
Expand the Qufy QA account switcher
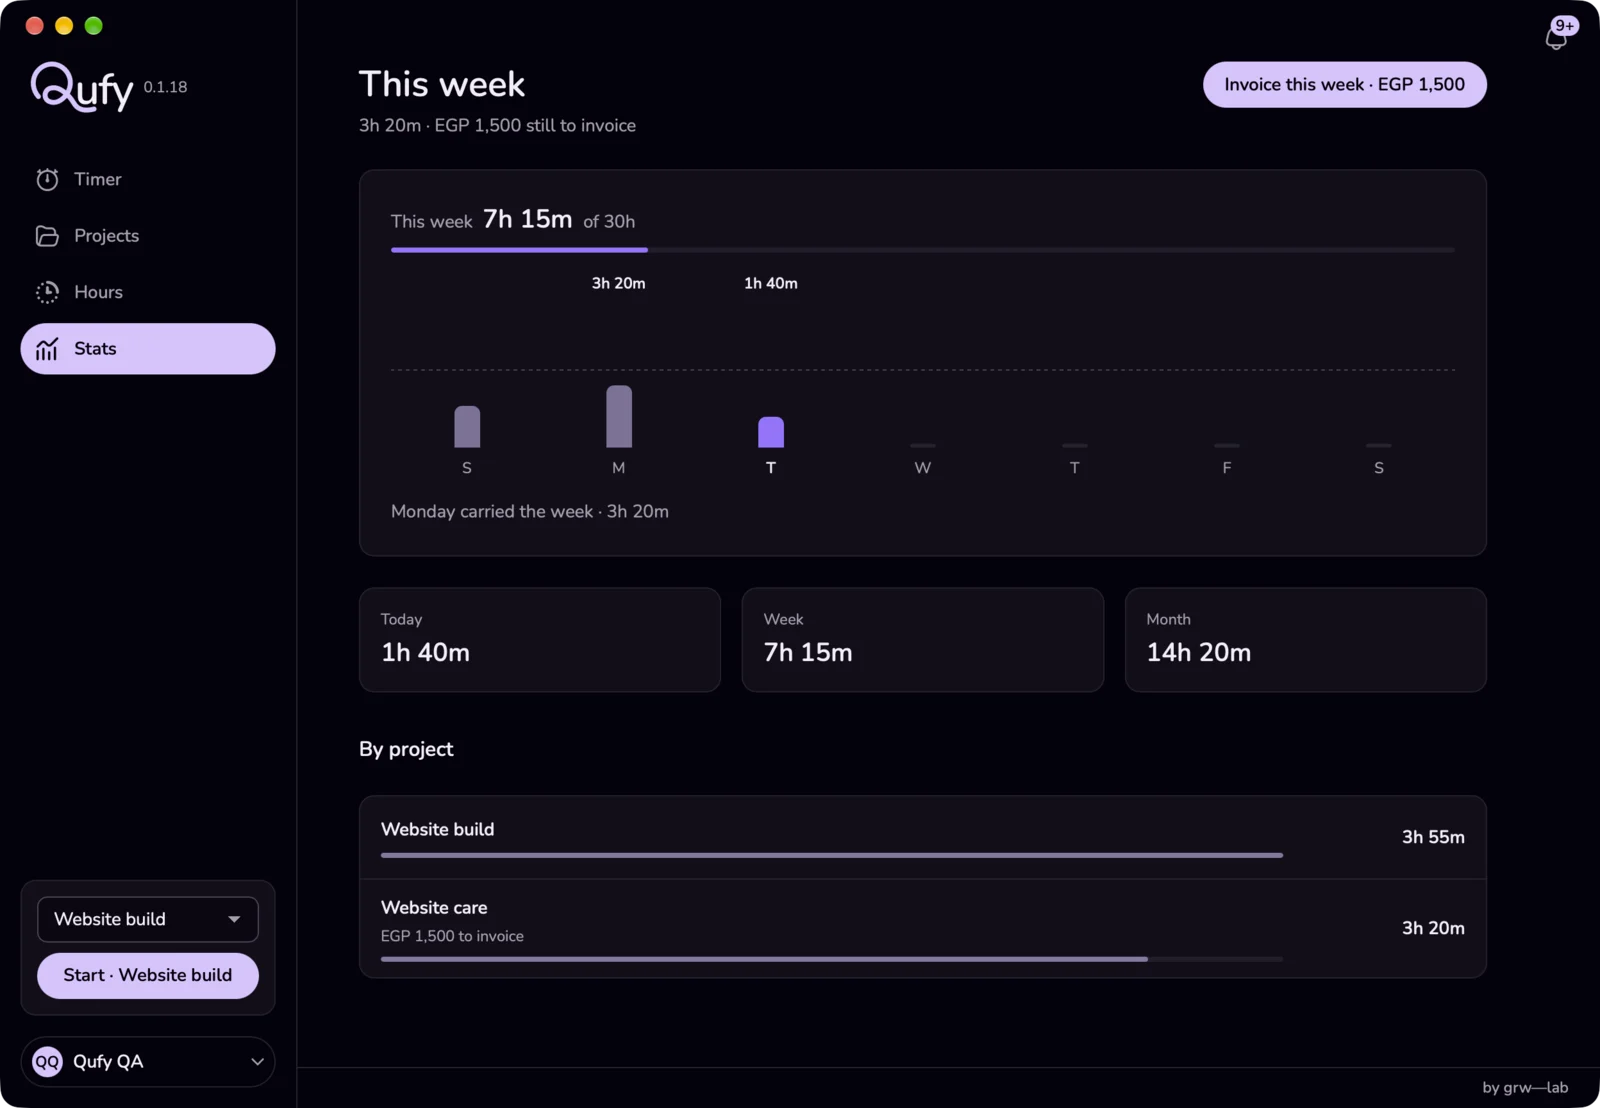click(147, 1062)
